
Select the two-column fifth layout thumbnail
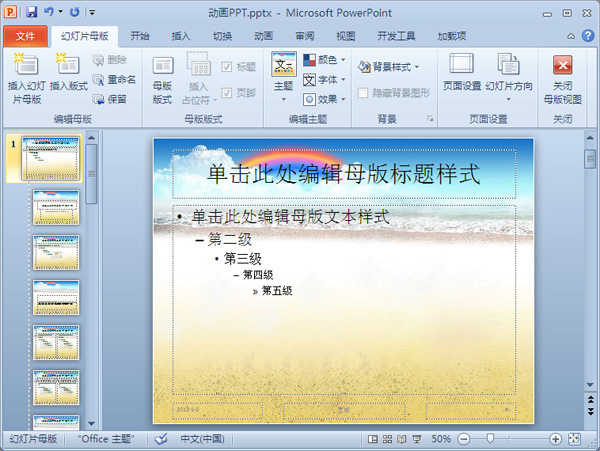coord(56,342)
